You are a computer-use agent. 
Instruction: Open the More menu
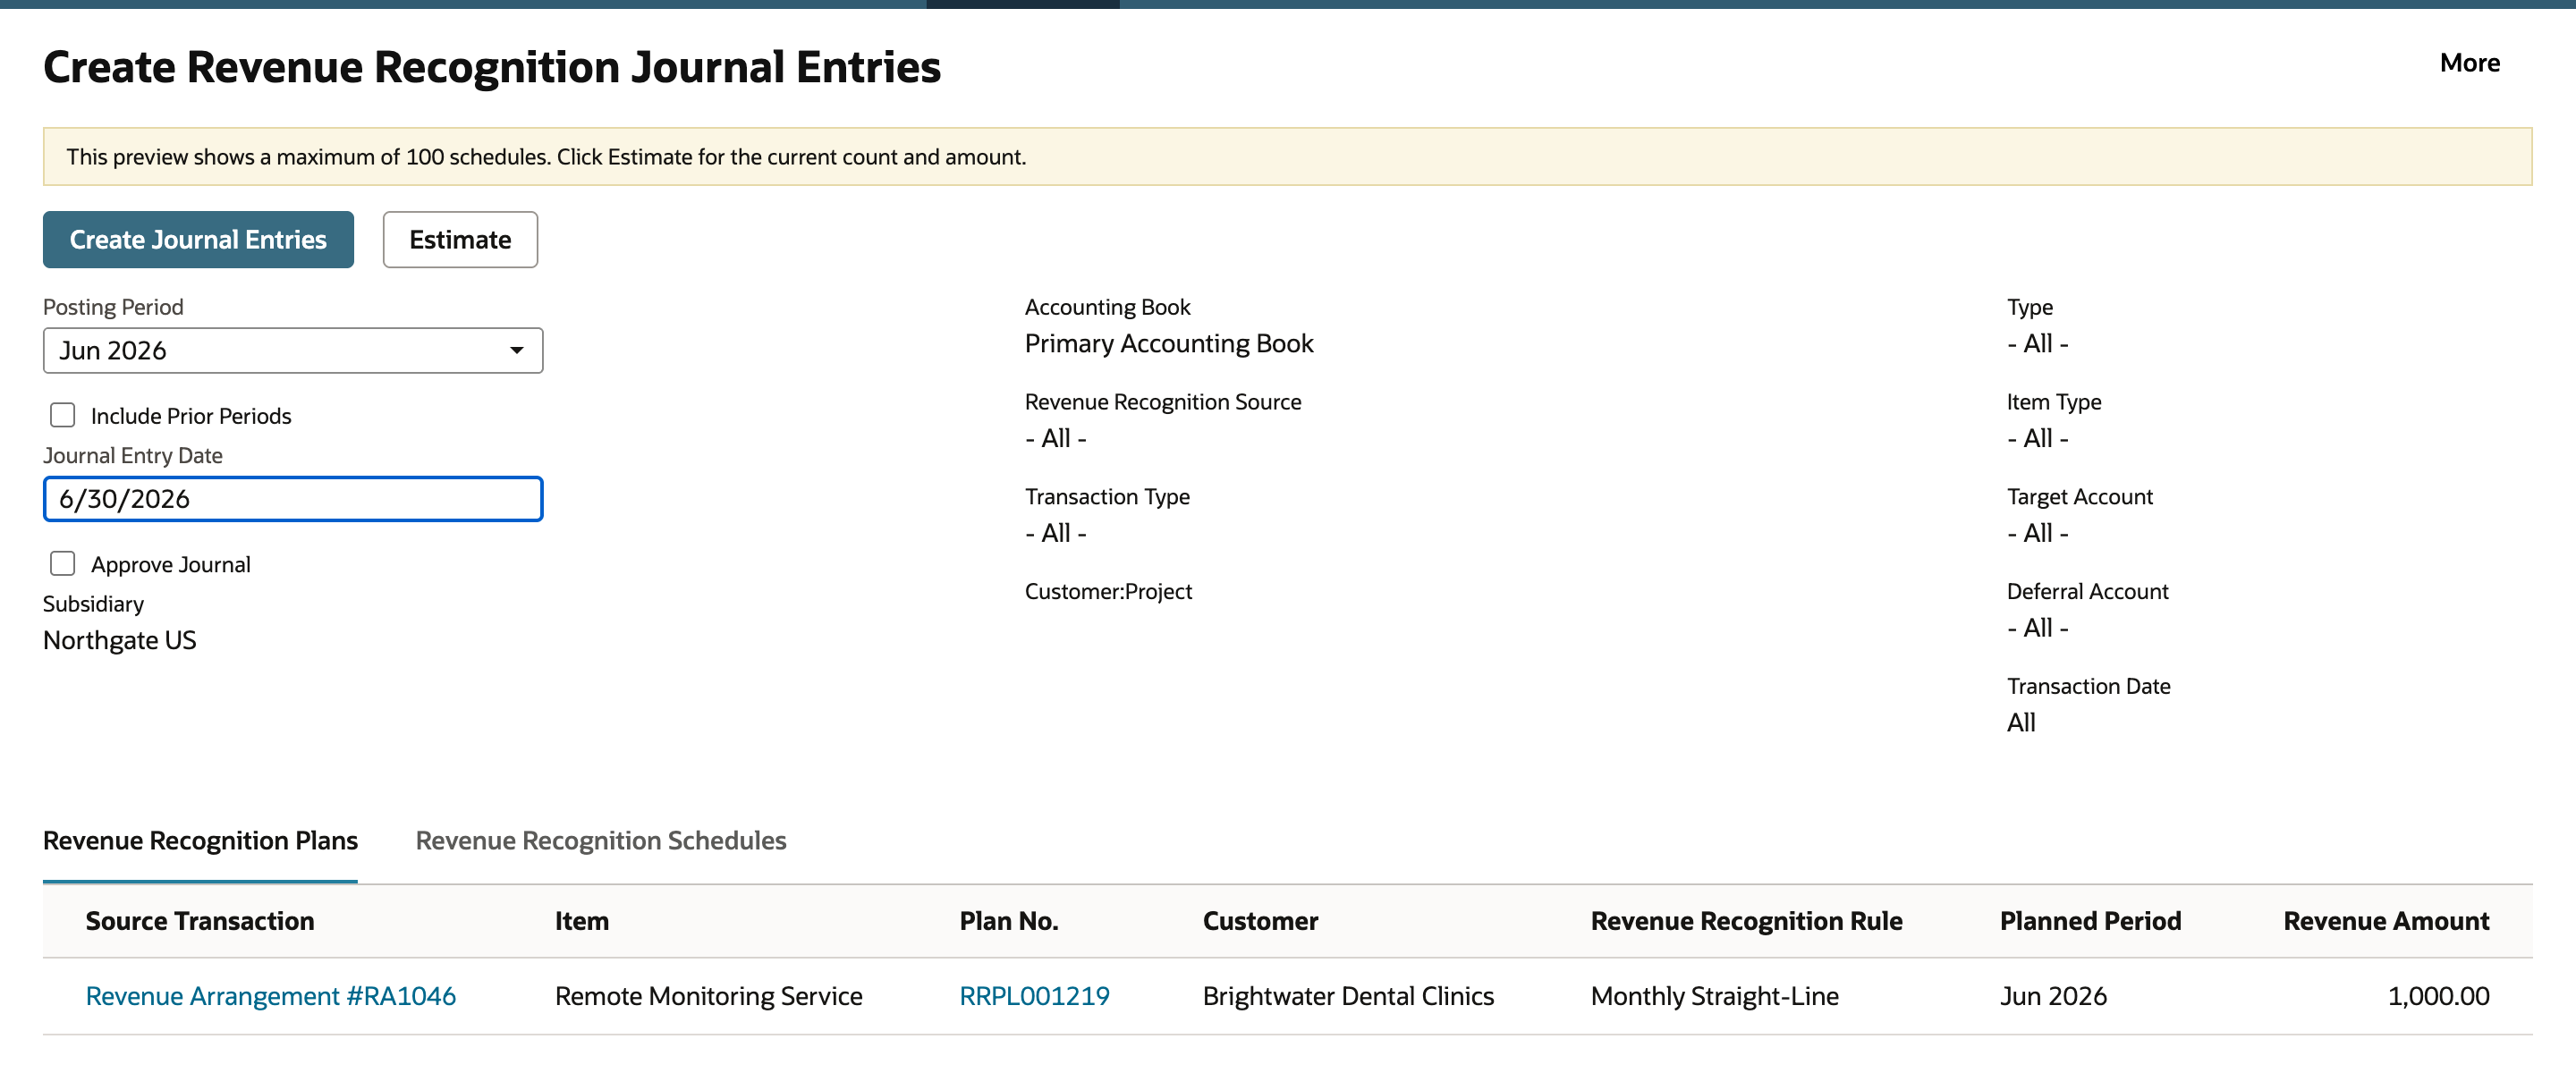point(2469,63)
